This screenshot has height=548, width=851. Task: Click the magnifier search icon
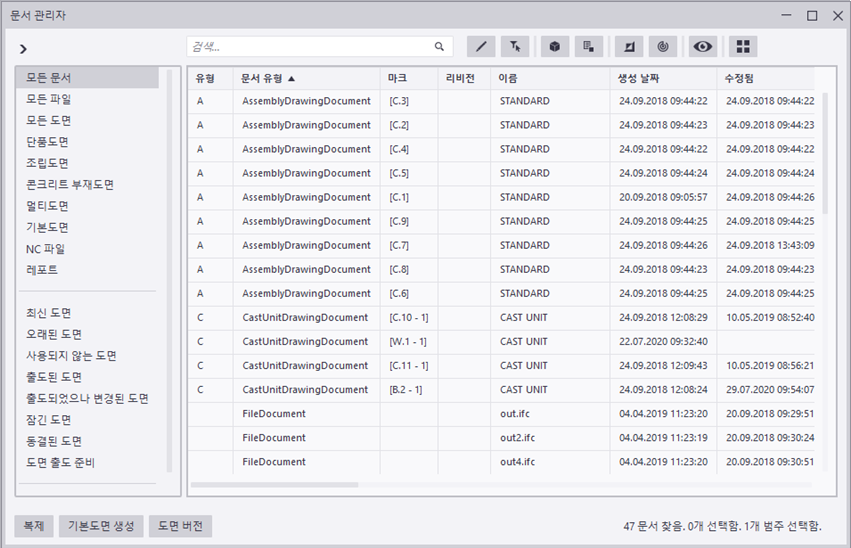coord(439,47)
